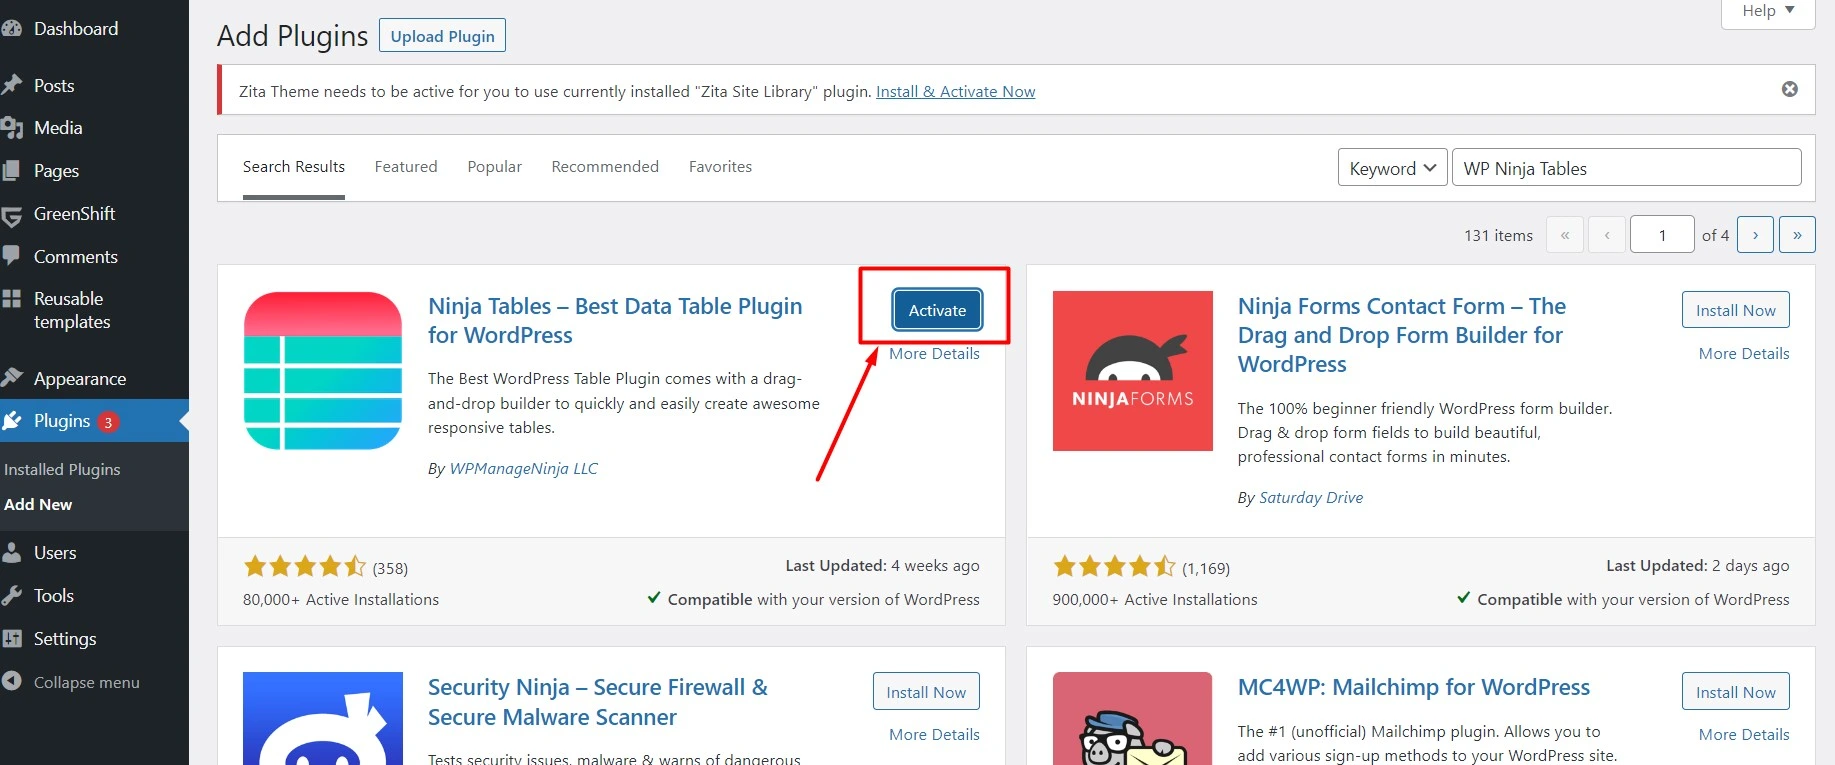Open Posts in the sidebar

pos(54,86)
